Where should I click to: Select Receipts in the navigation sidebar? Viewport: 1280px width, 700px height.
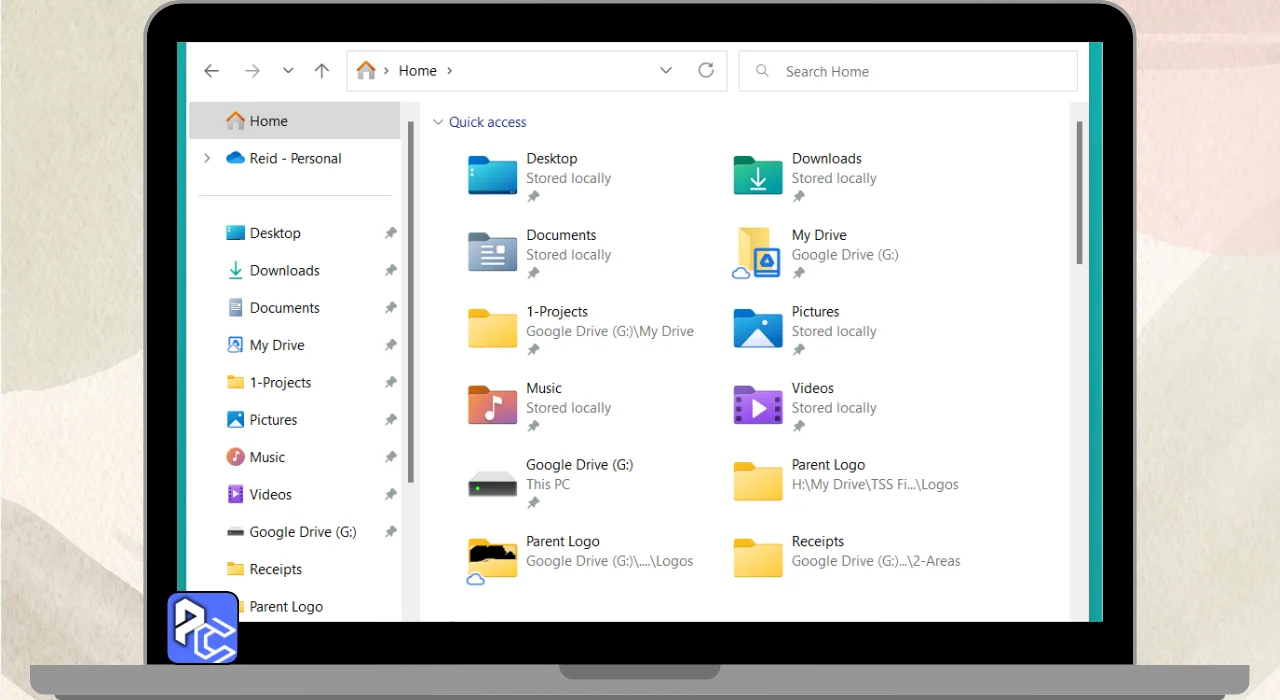pyautogui.click(x=275, y=569)
